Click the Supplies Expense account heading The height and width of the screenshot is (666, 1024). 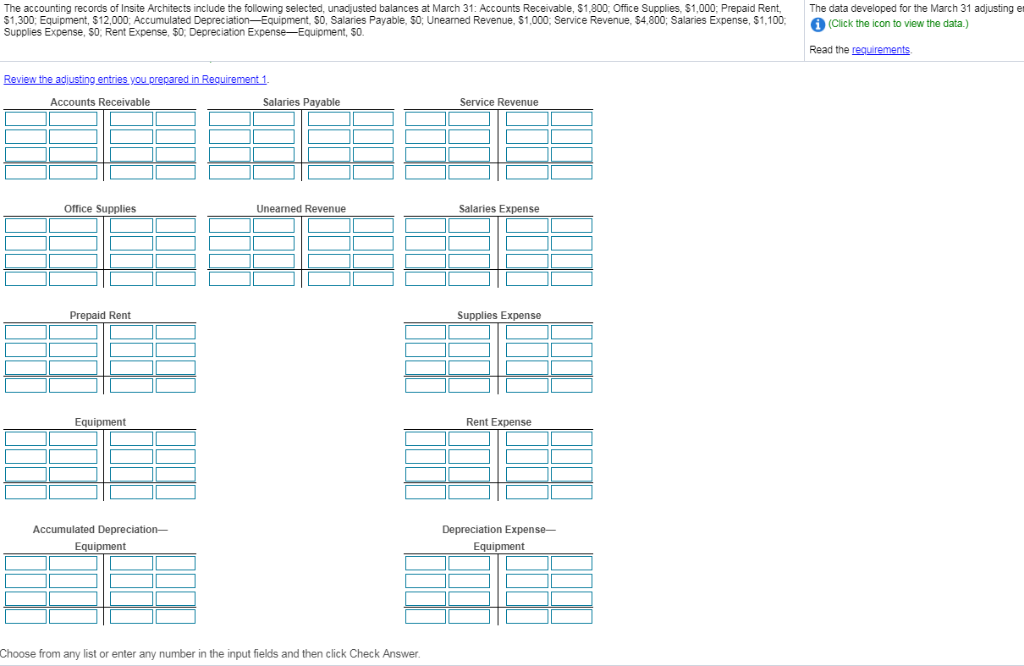click(x=499, y=315)
